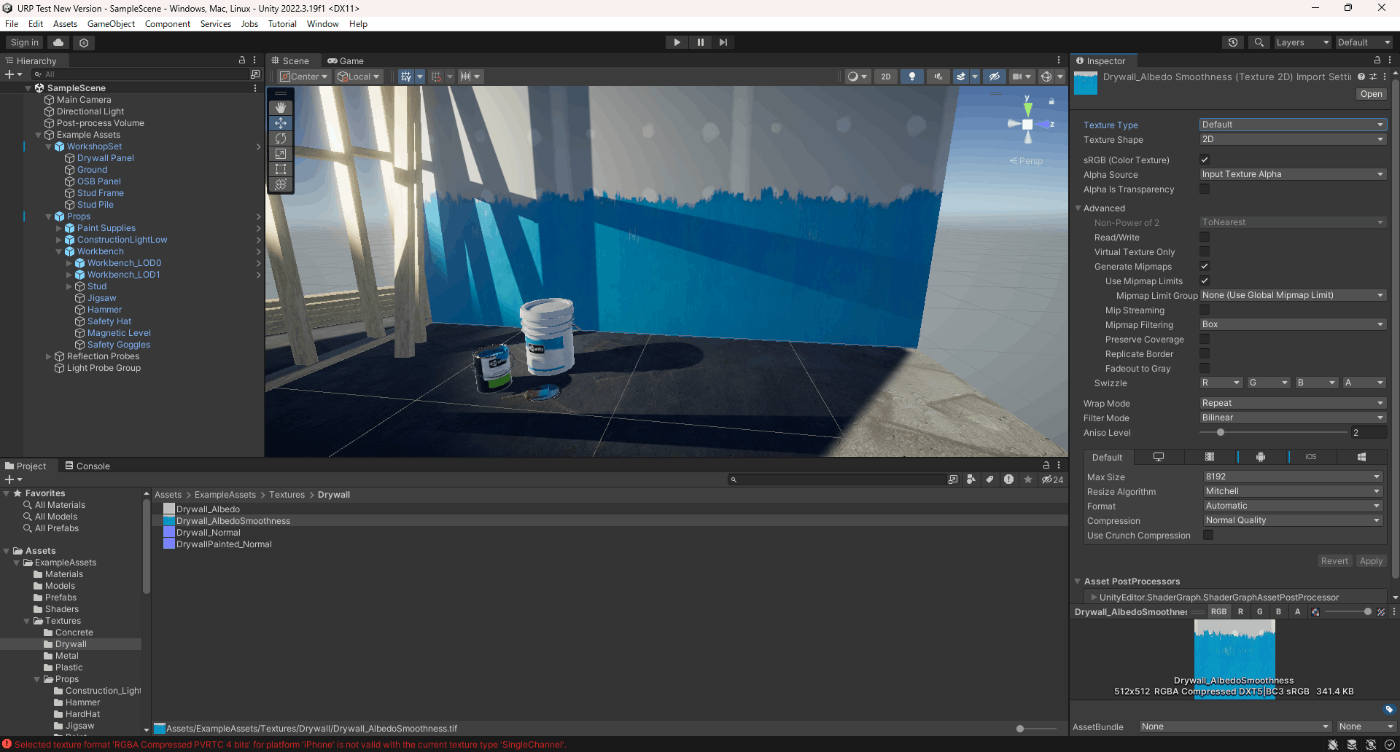Image resolution: width=1400 pixels, height=752 pixels.
Task: Open the Layers dropdown
Action: (x=1302, y=42)
